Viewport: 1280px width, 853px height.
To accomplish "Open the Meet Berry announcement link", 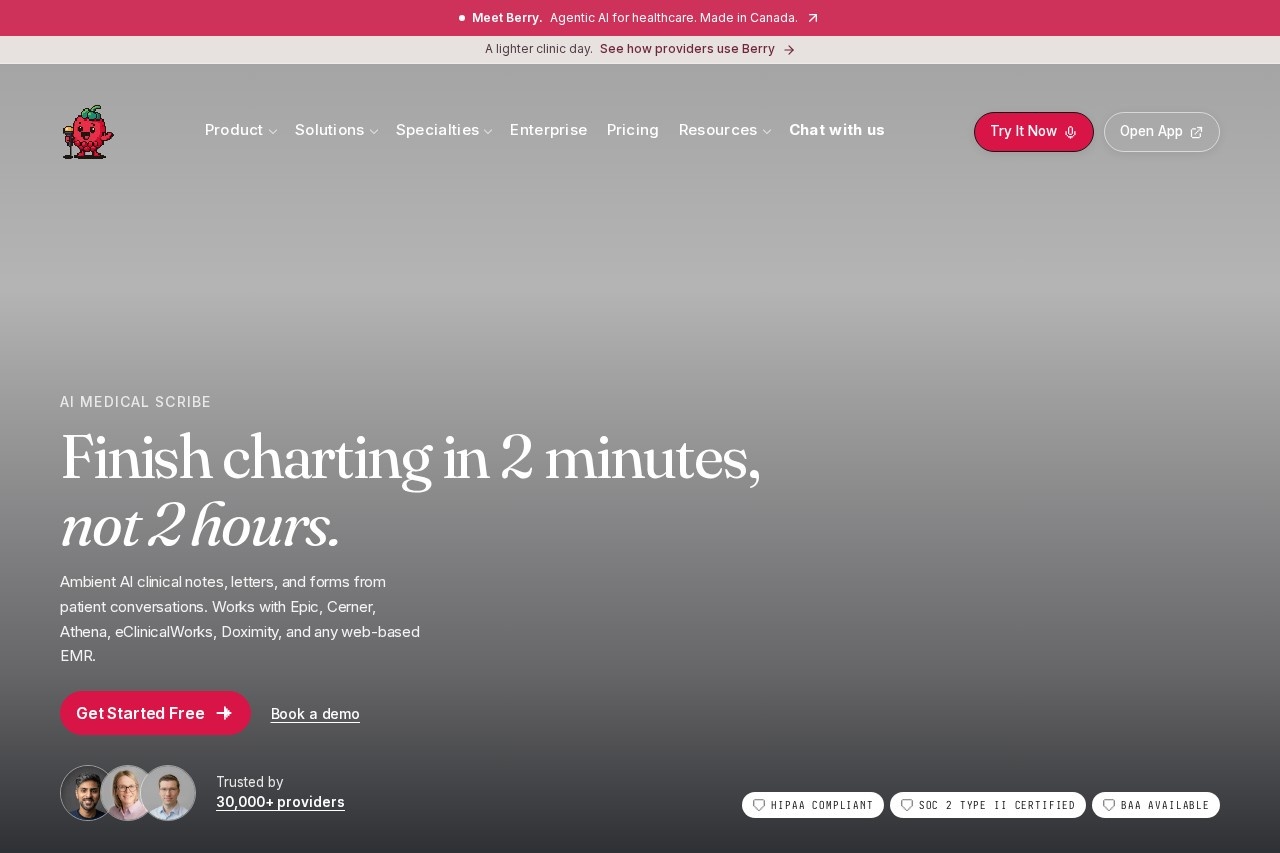I will click(640, 18).
